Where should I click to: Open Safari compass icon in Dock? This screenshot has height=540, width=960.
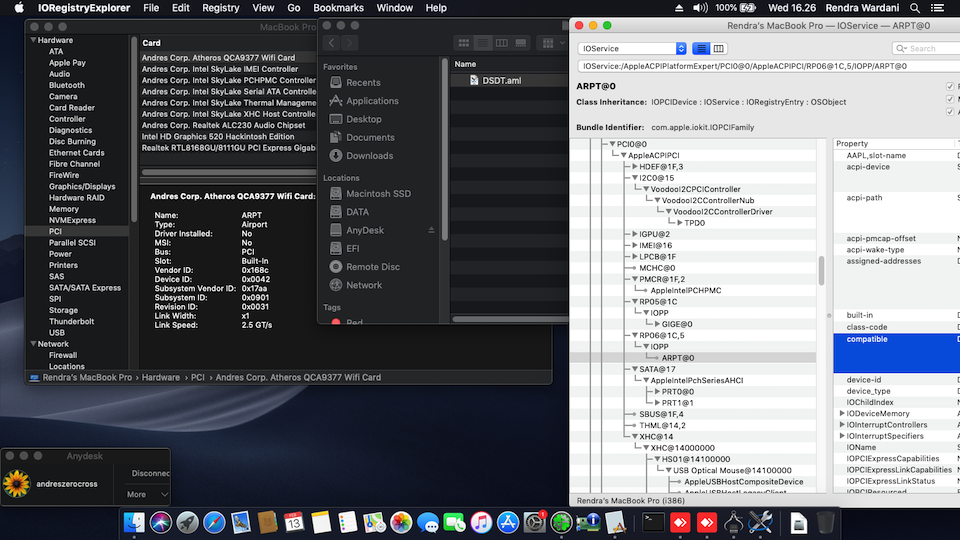coord(214,523)
